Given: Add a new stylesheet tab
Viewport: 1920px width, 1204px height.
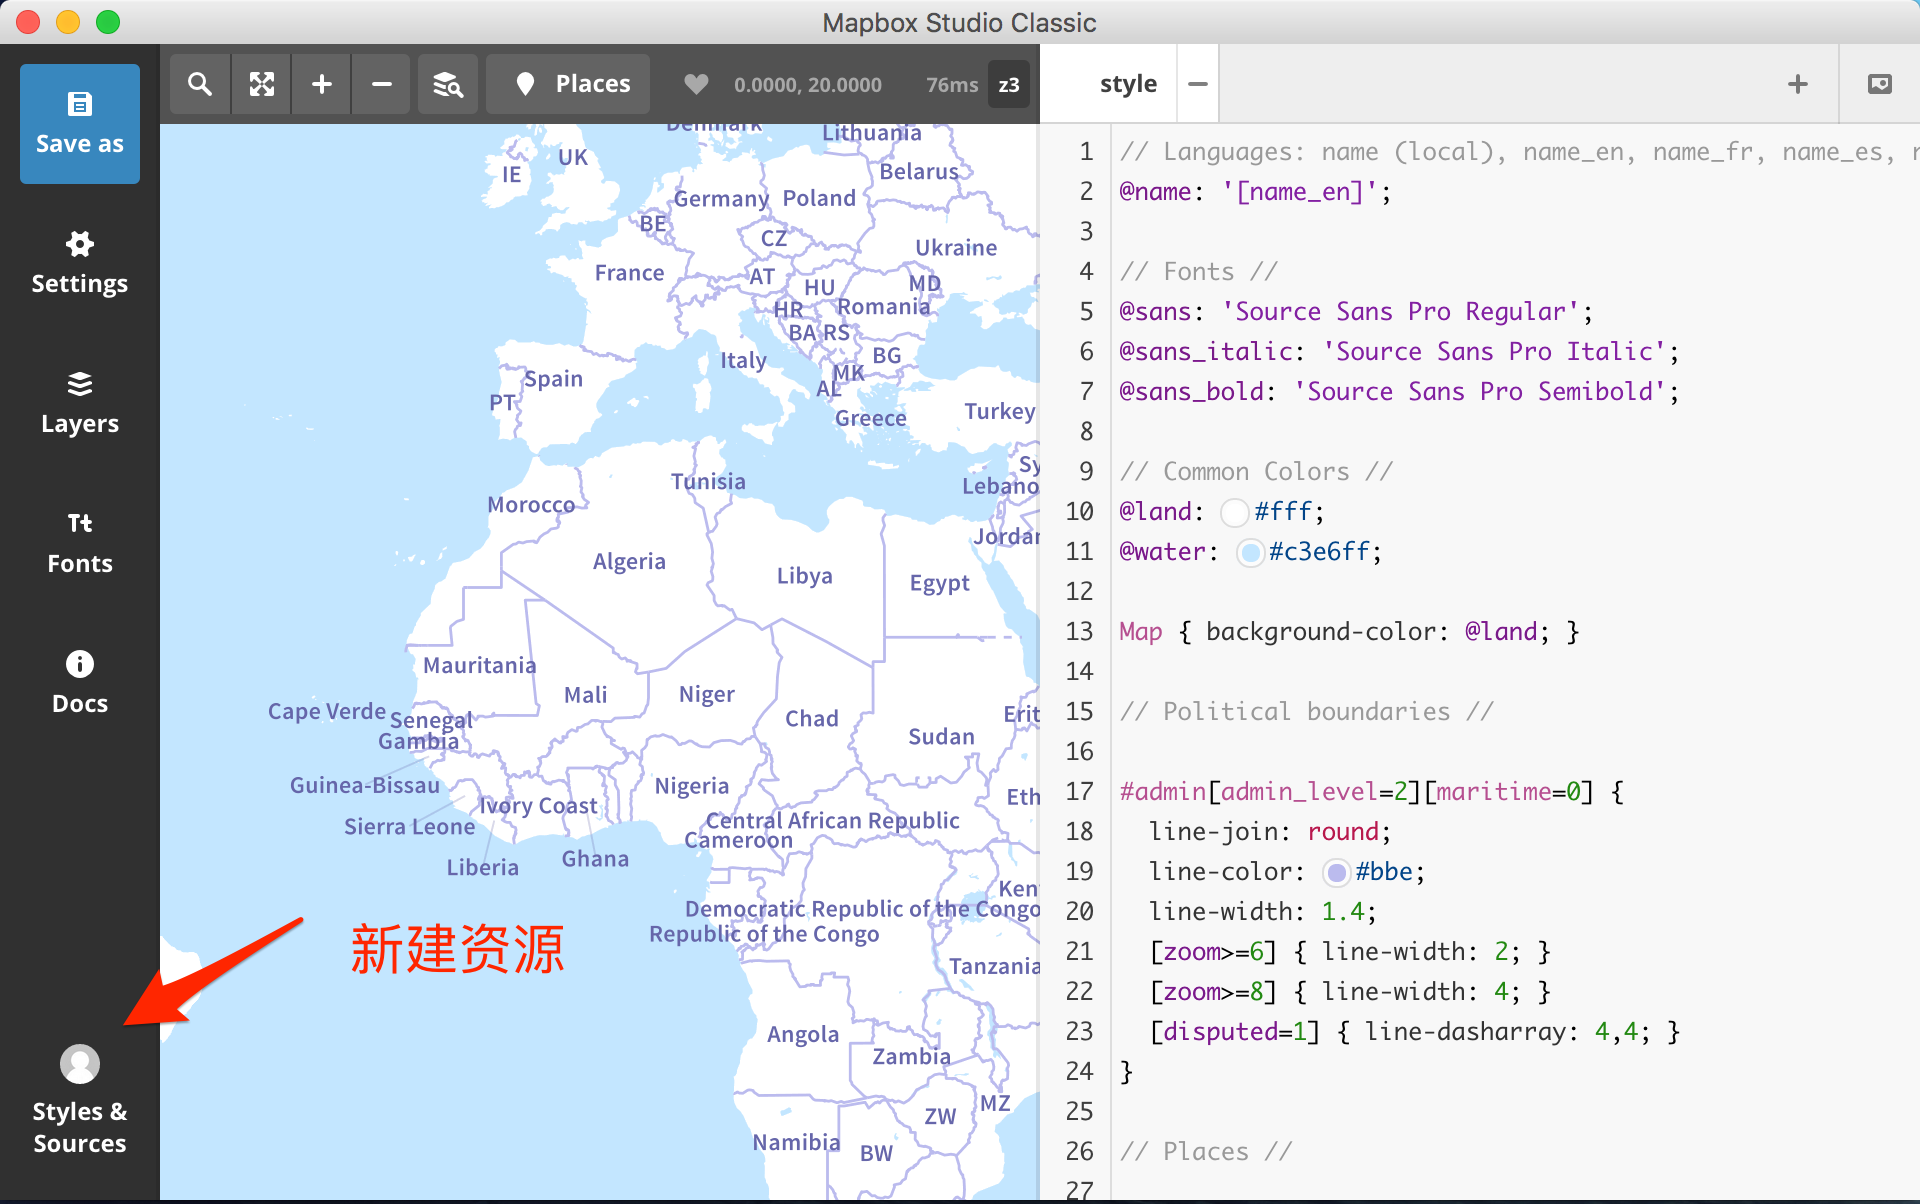Looking at the screenshot, I should (1798, 84).
